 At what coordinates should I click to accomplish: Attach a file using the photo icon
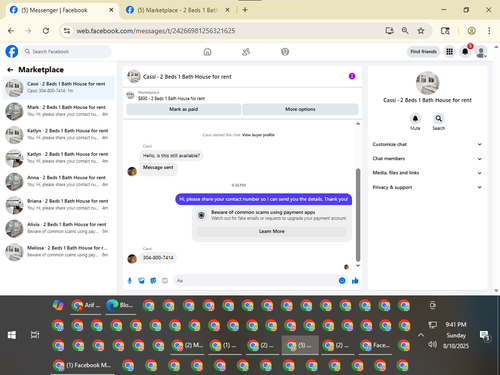pos(141,281)
